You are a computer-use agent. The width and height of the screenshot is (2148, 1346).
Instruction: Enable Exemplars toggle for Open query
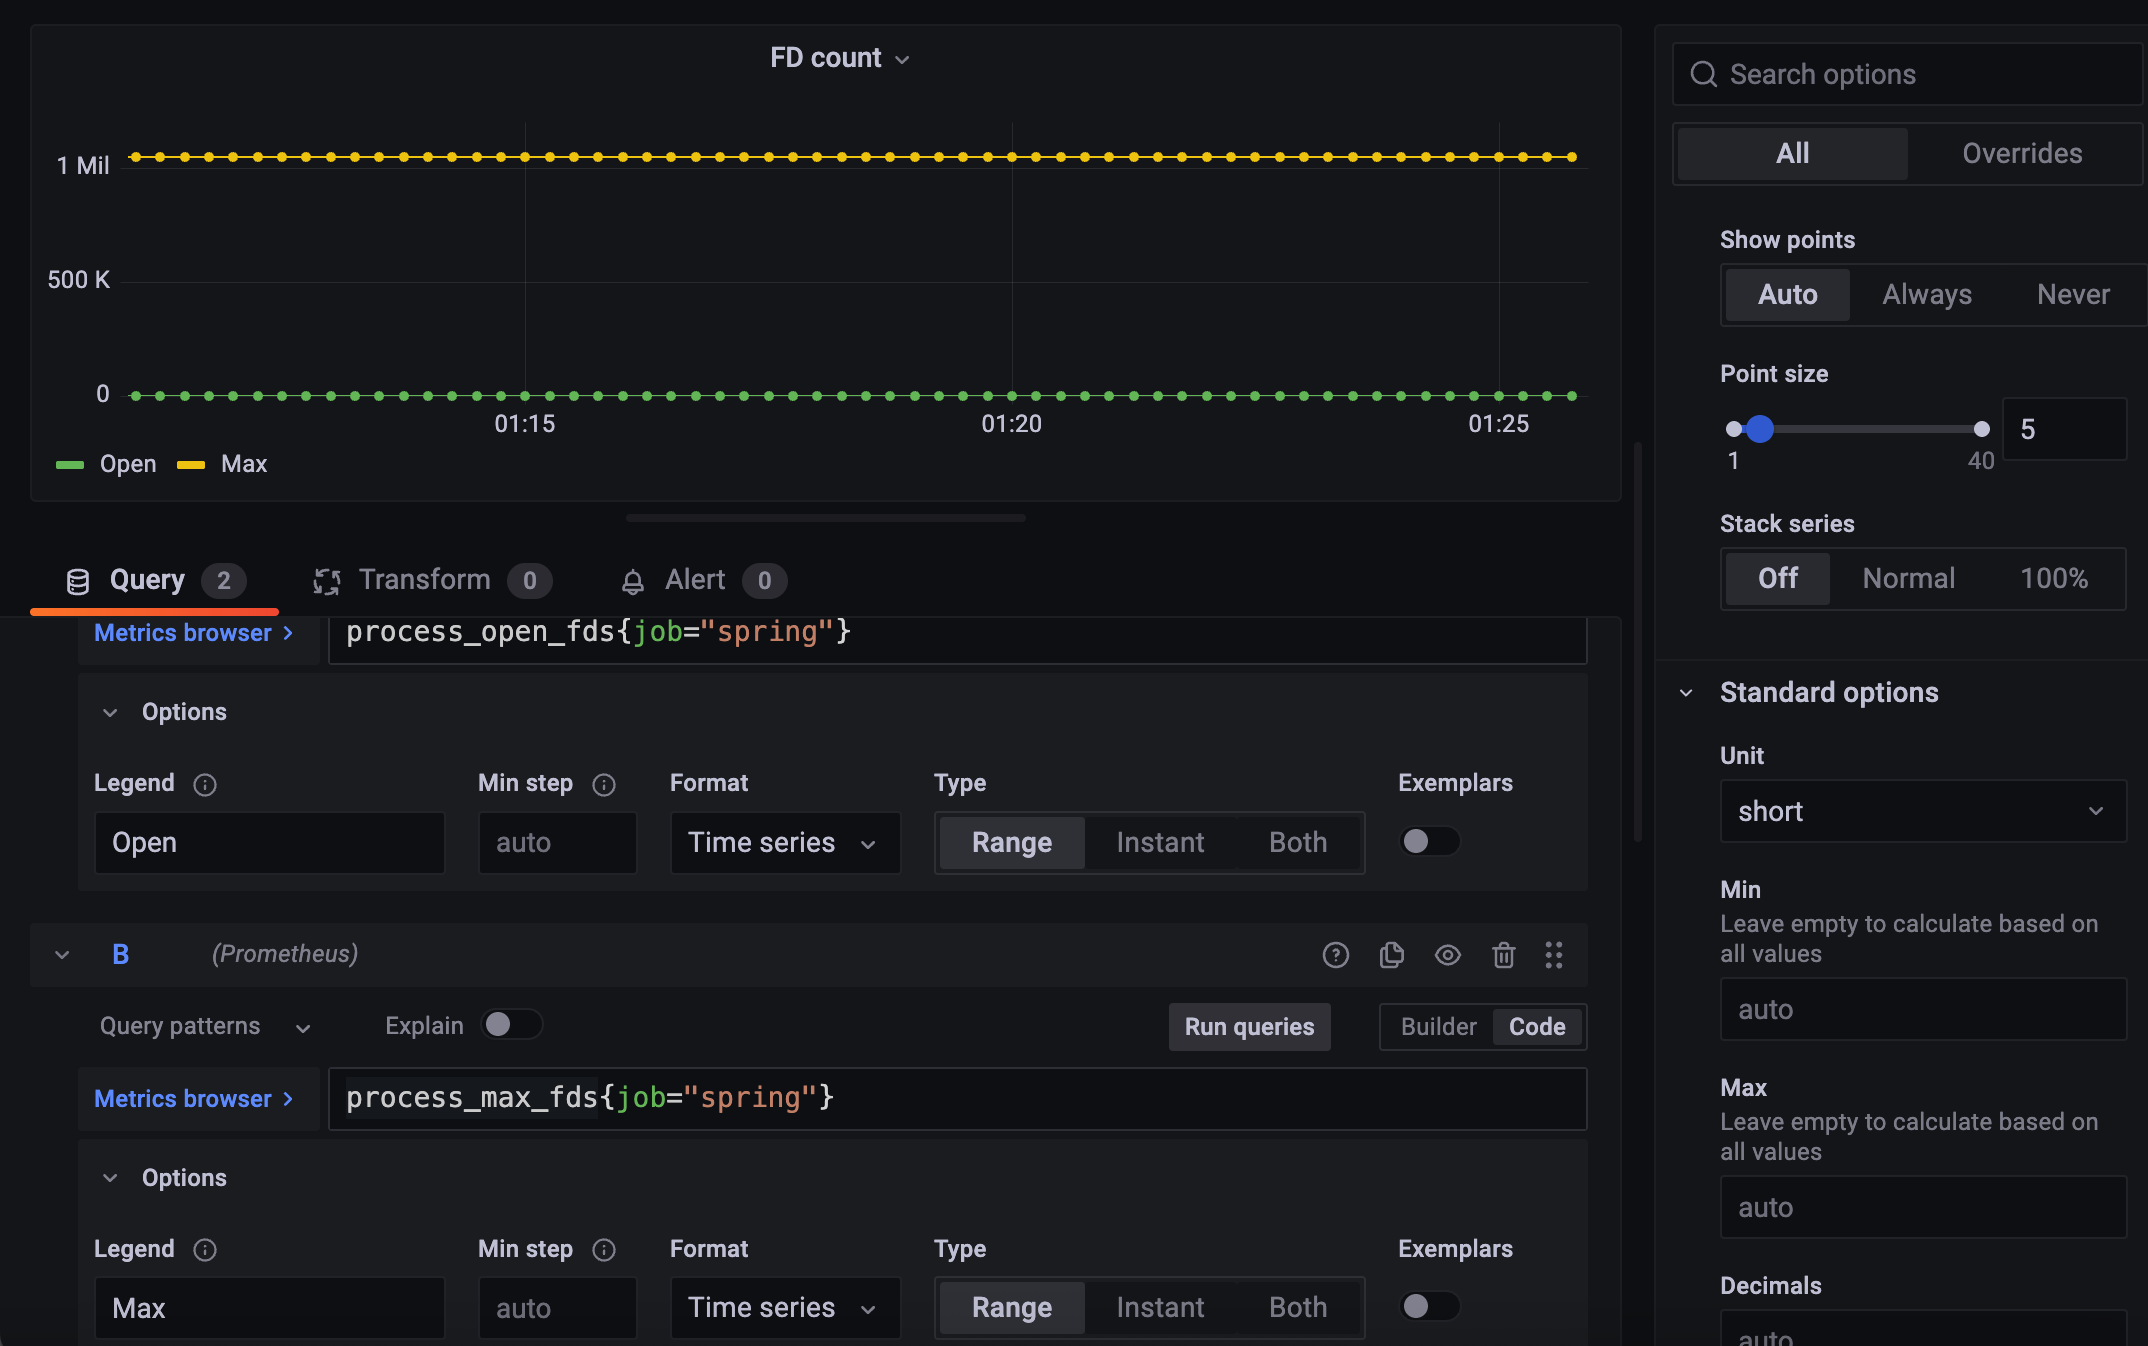pos(1429,842)
